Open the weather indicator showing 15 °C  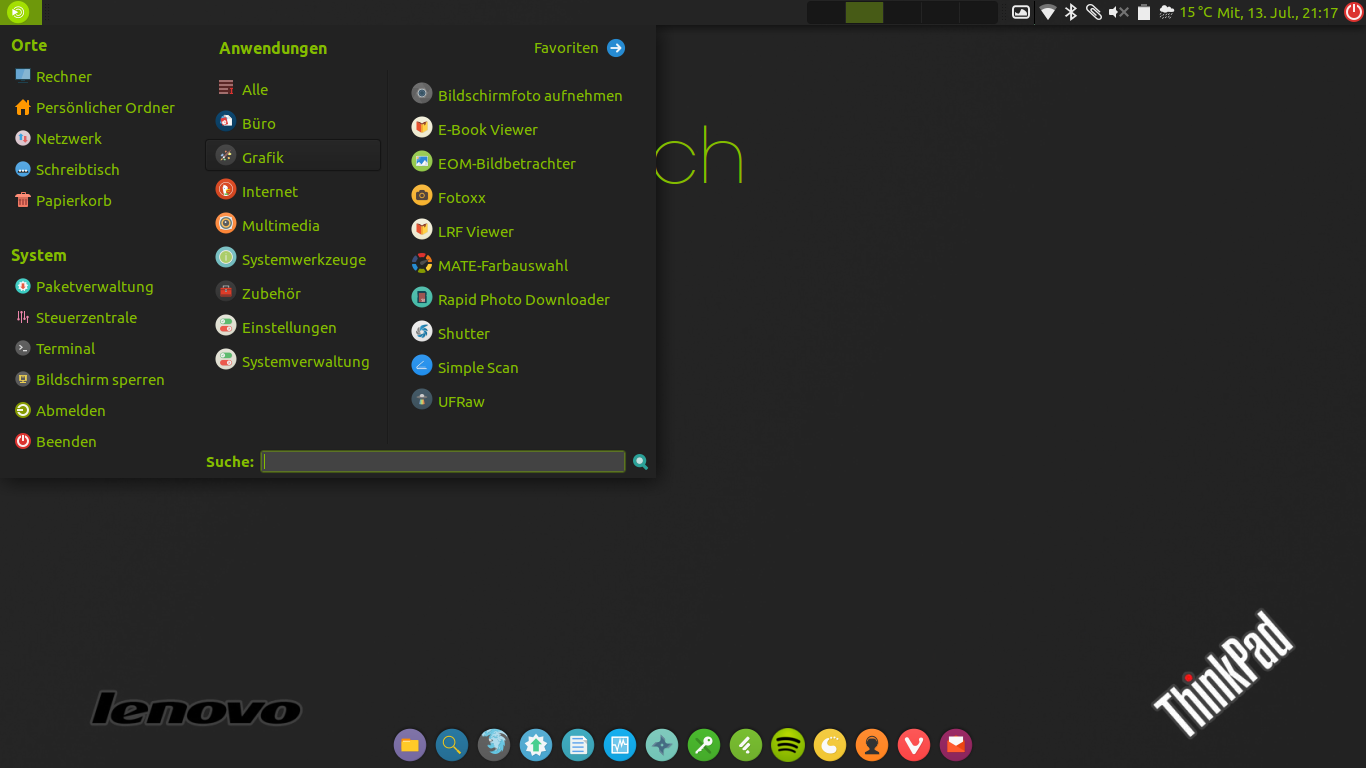(x=1186, y=12)
